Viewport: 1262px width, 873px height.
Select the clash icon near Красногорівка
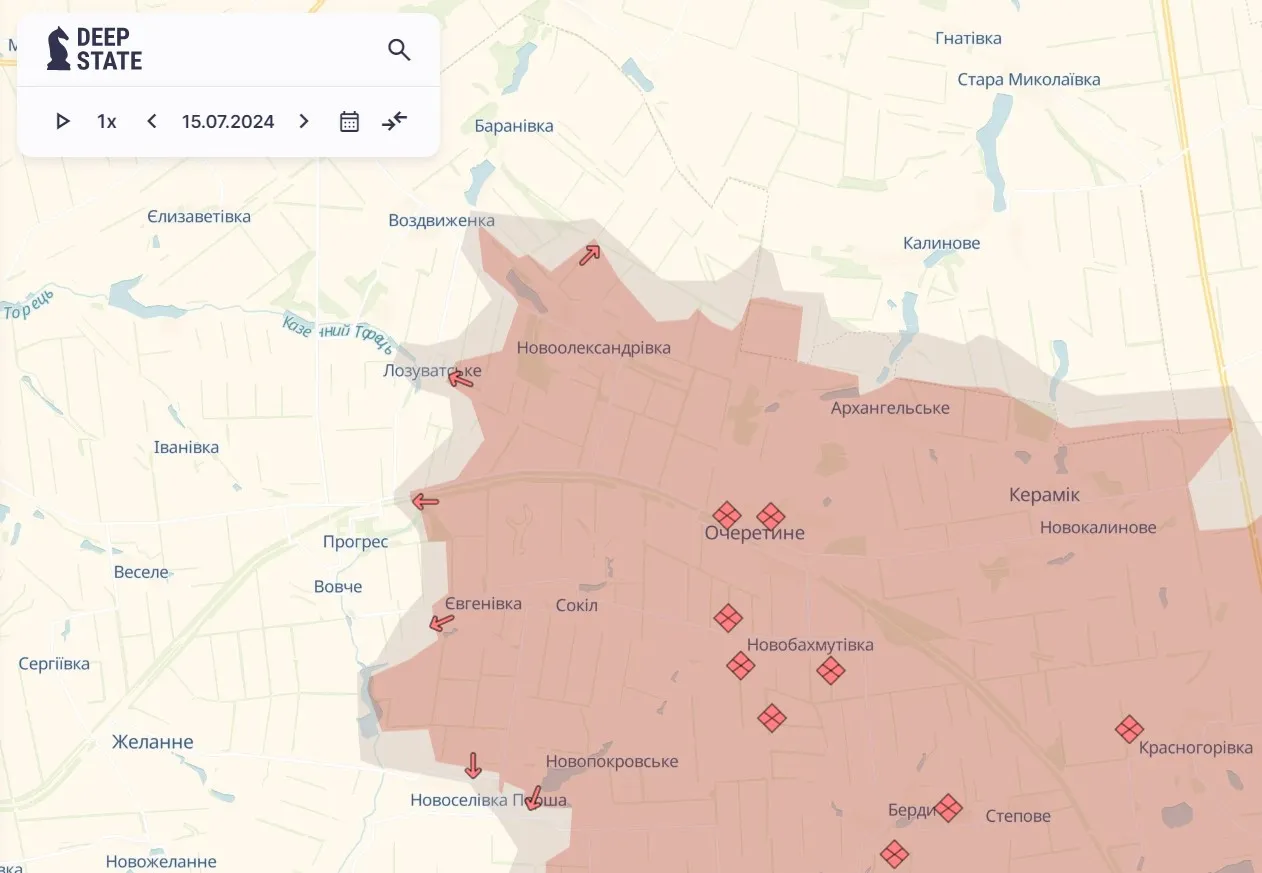pyautogui.click(x=1129, y=730)
